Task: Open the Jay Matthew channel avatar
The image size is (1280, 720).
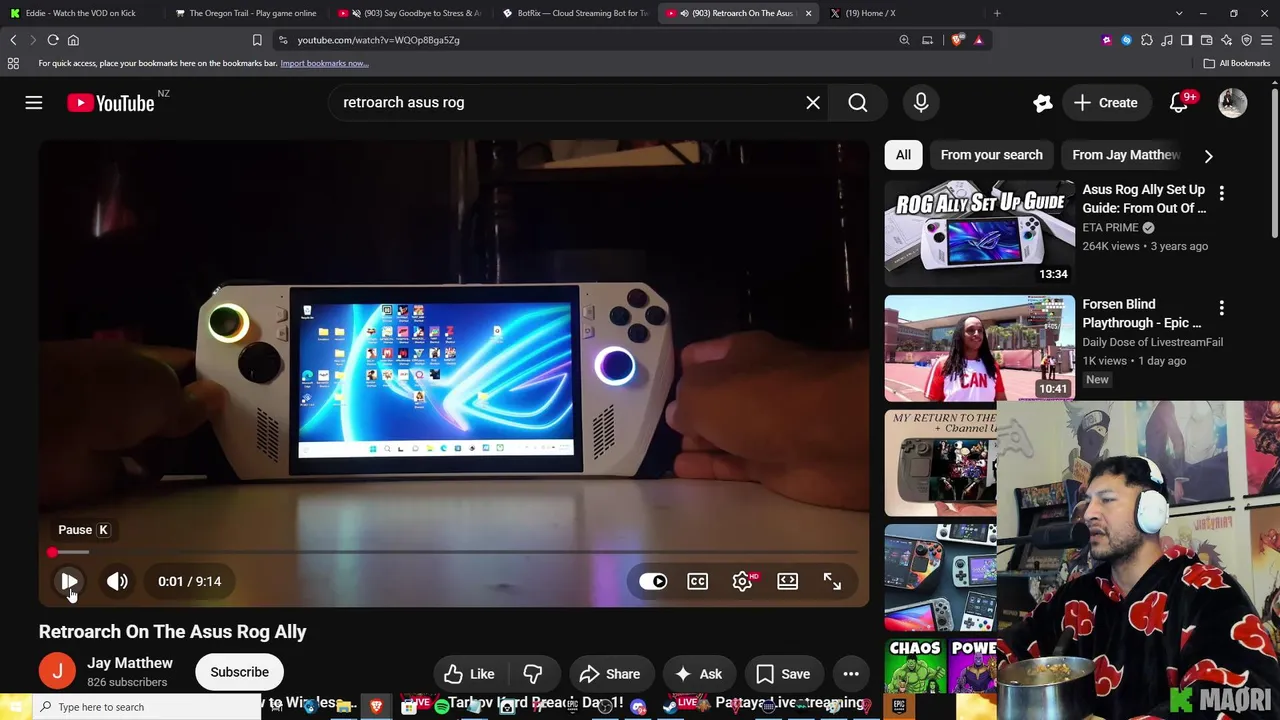Action: (x=57, y=671)
